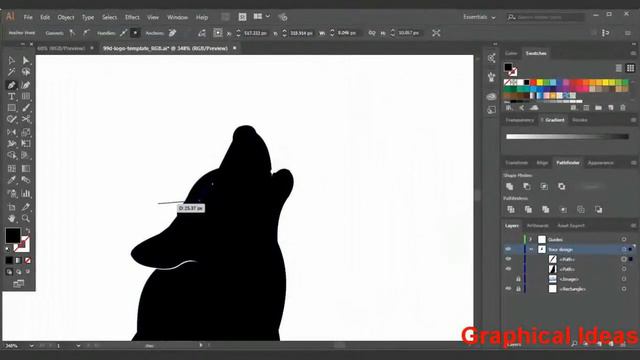Select the Curvature tool
The width and height of the screenshot is (640, 360).
pyautogui.click(x=26, y=85)
